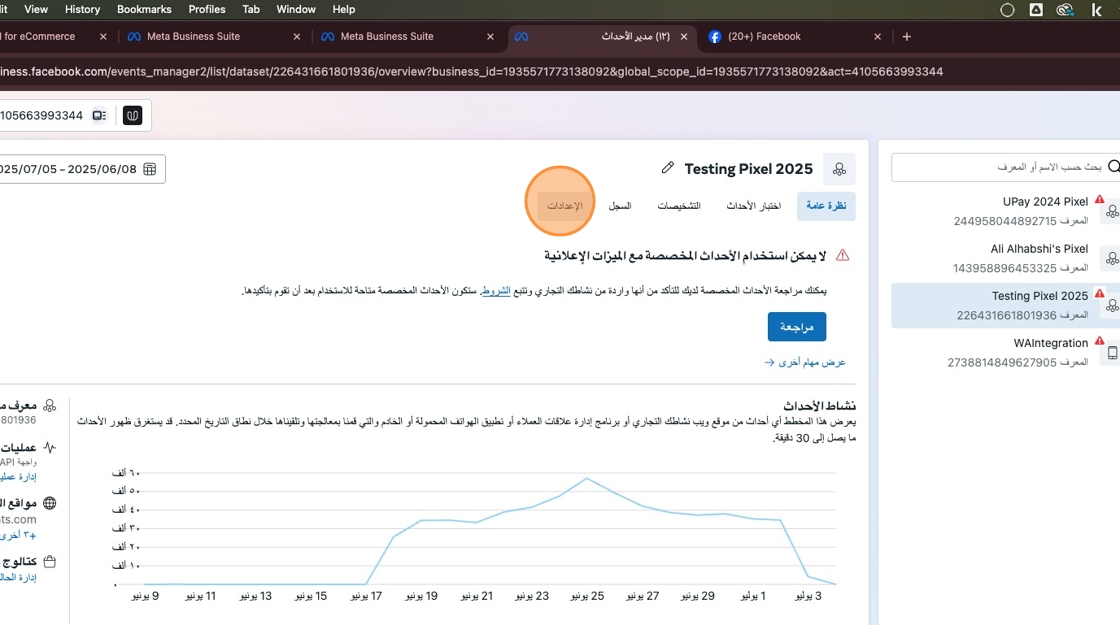Select Ali Alhabshi's Pixel dataset
The width and height of the screenshot is (1120, 625).
point(1006,258)
